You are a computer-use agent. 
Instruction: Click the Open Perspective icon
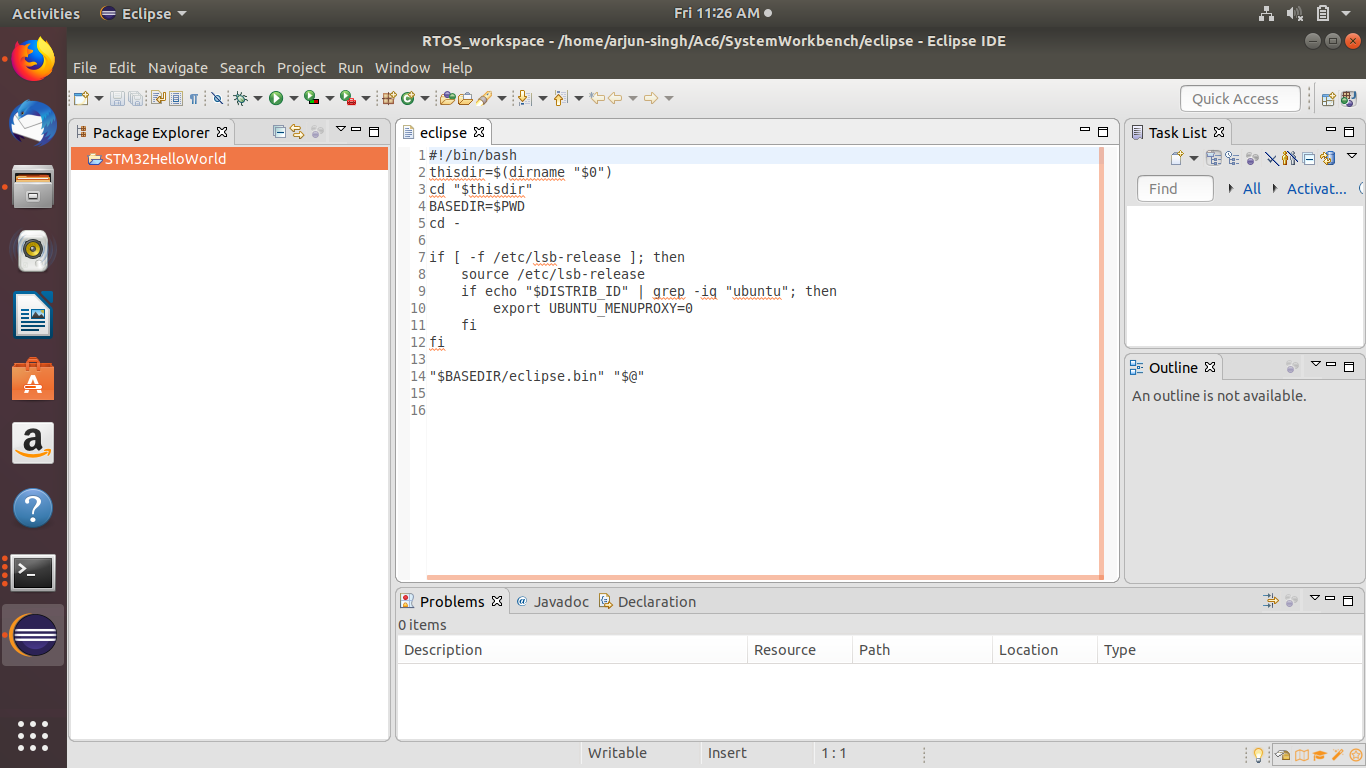click(1328, 99)
